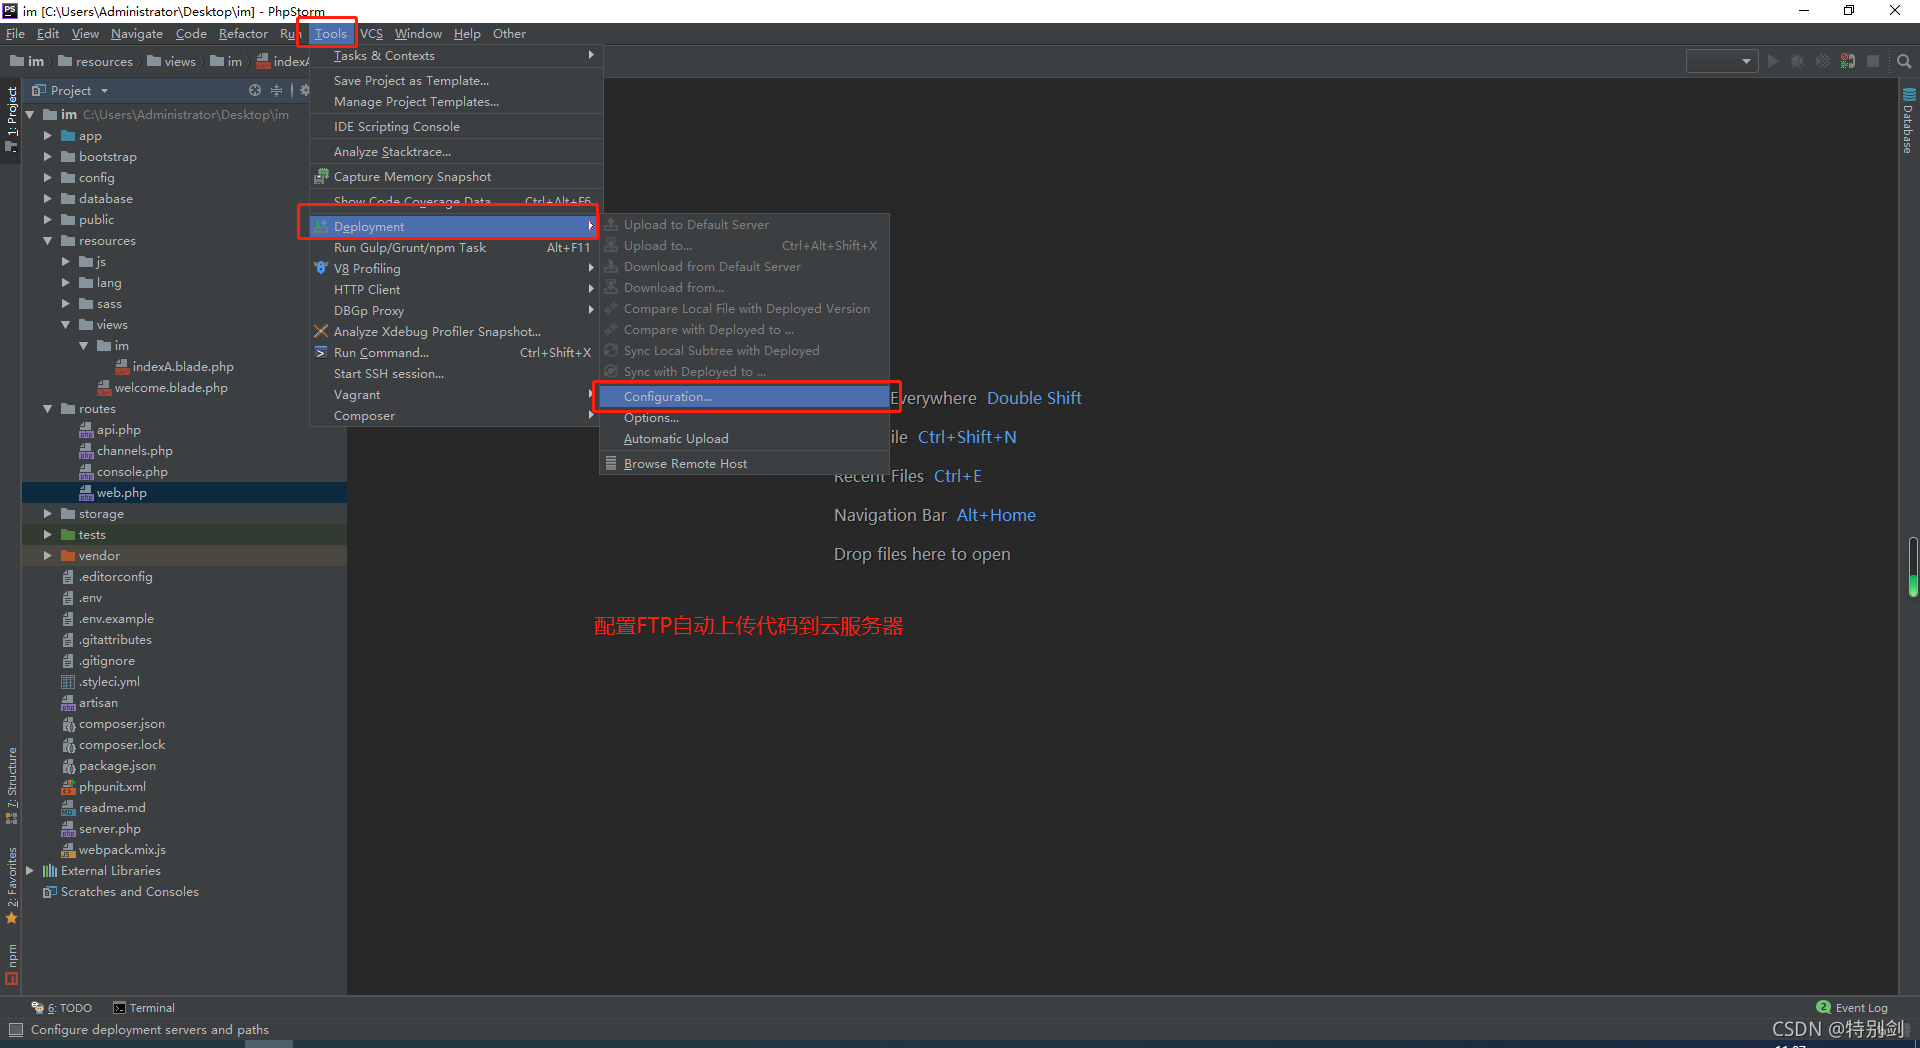Open the File menu
The image size is (1920, 1048).
[15, 34]
